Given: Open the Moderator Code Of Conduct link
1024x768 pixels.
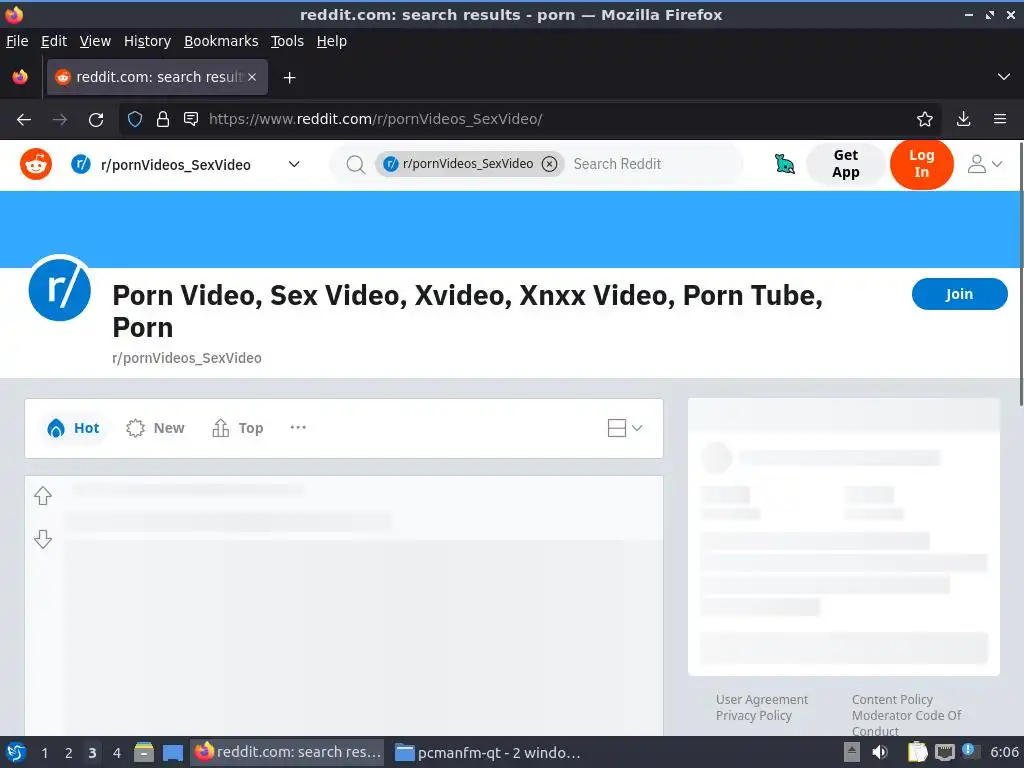Looking at the screenshot, I should pyautogui.click(x=906, y=723).
